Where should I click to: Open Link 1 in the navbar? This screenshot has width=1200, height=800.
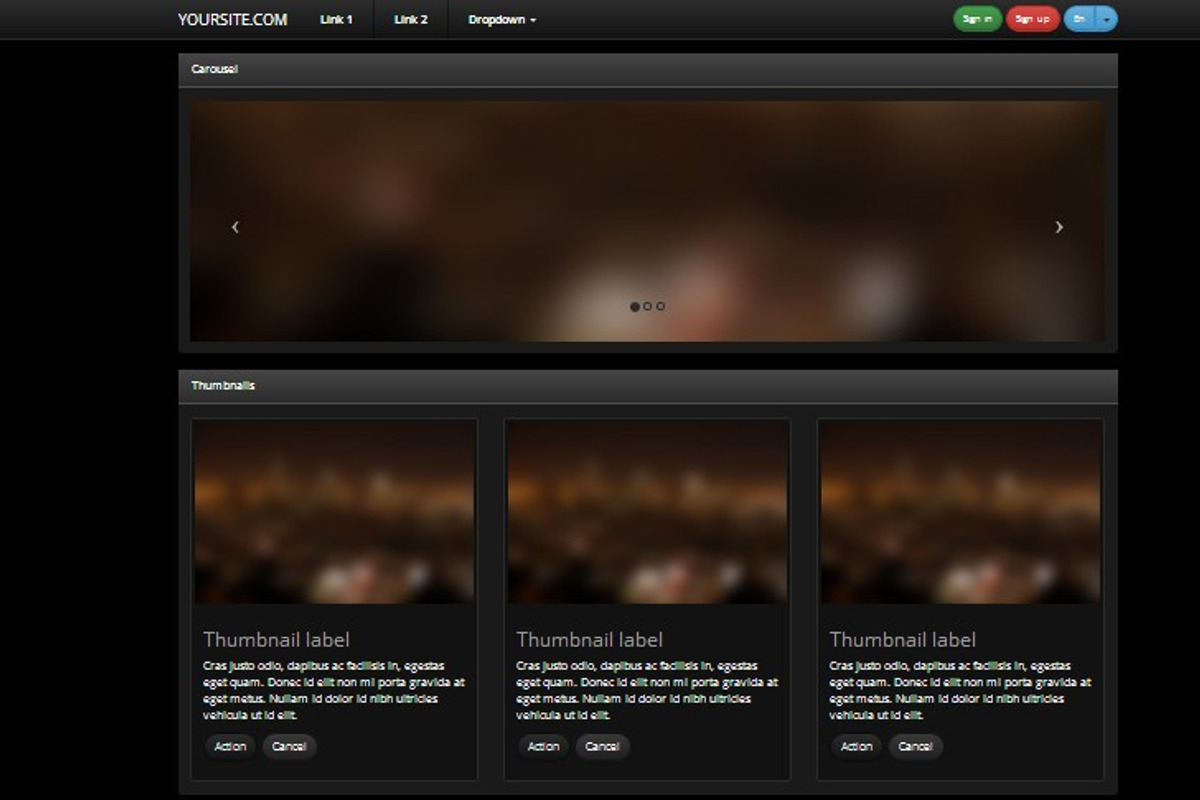pyautogui.click(x=335, y=19)
